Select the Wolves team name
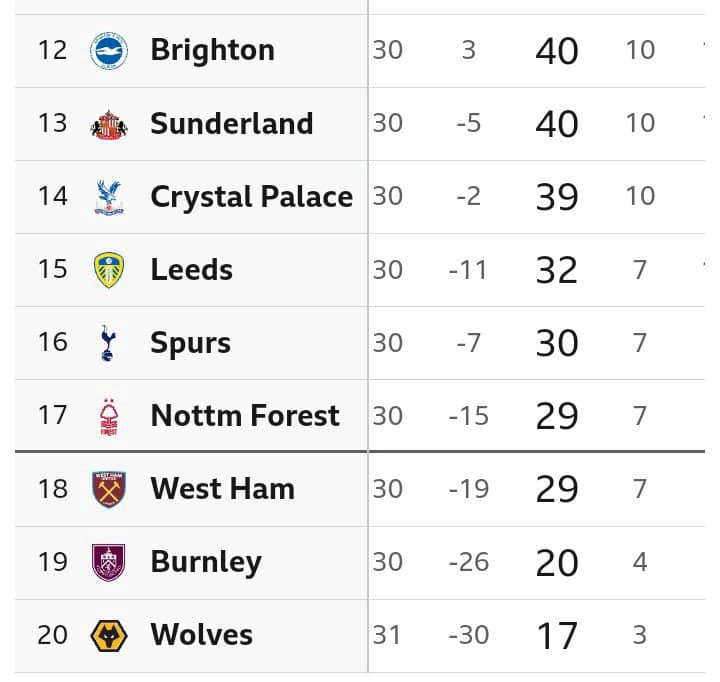The image size is (720, 682). (201, 634)
